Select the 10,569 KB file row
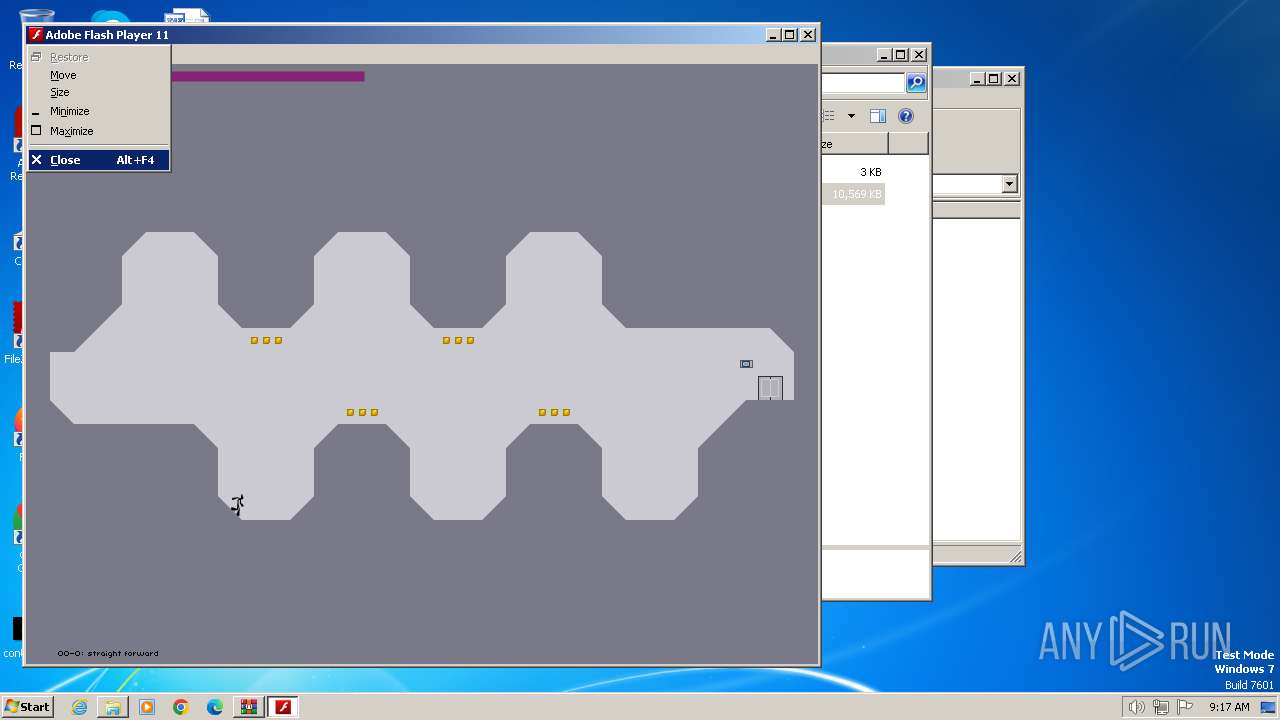This screenshot has width=1280, height=720. [853, 194]
